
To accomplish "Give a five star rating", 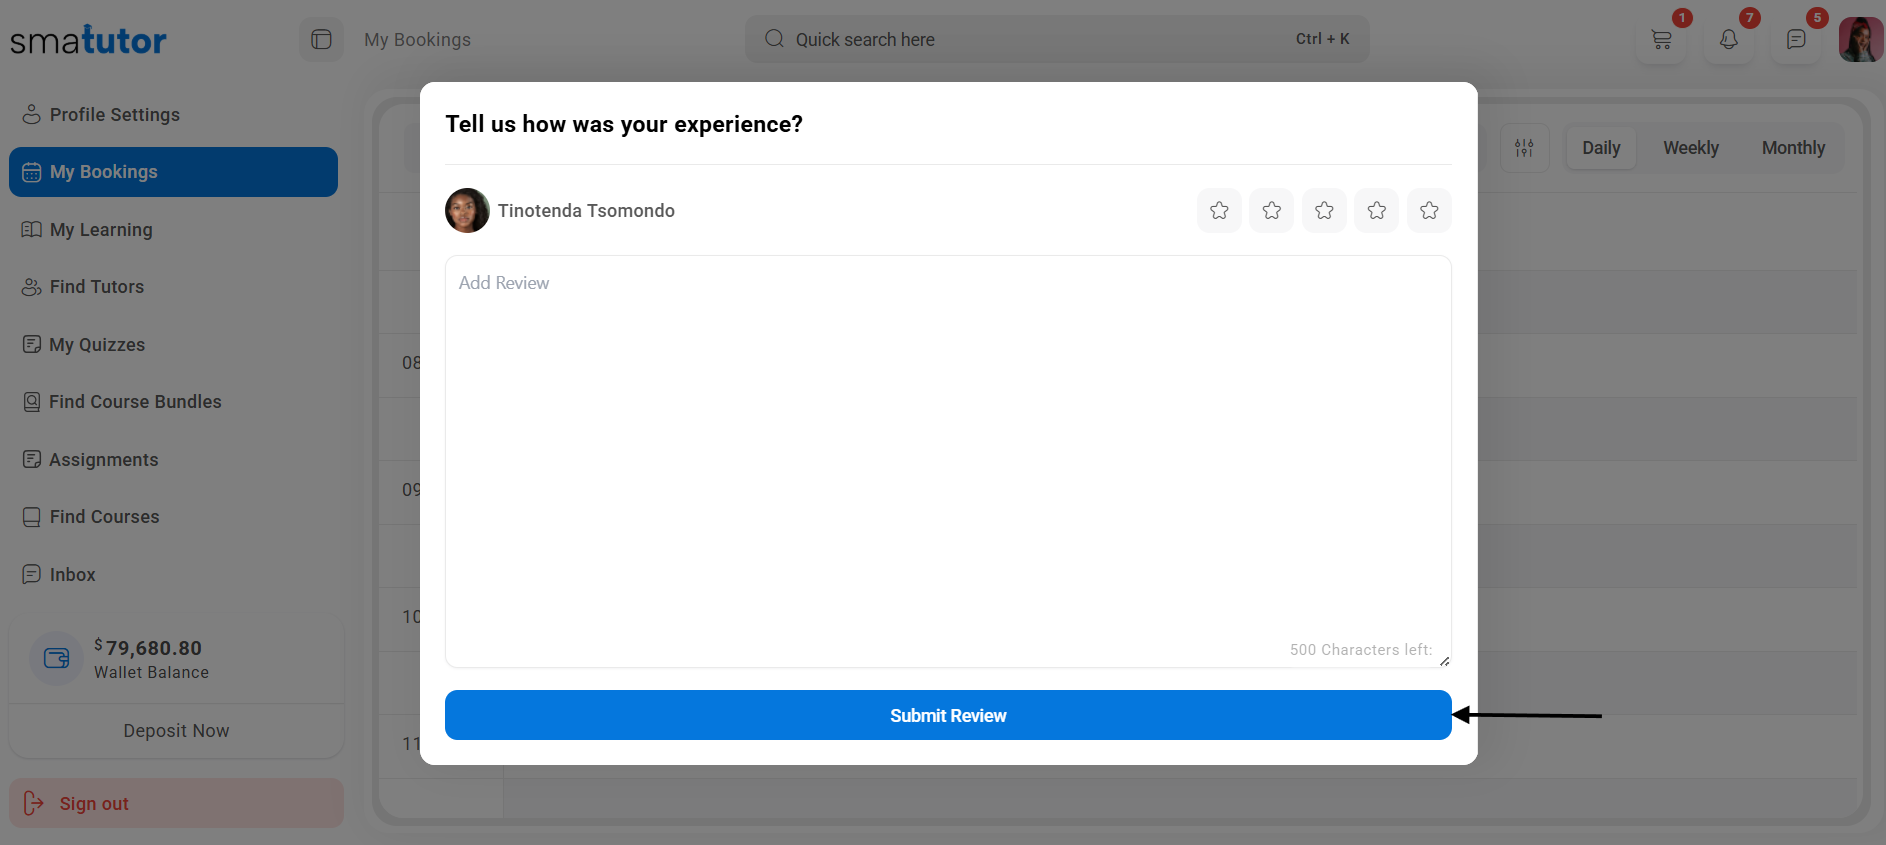I will pyautogui.click(x=1429, y=211).
